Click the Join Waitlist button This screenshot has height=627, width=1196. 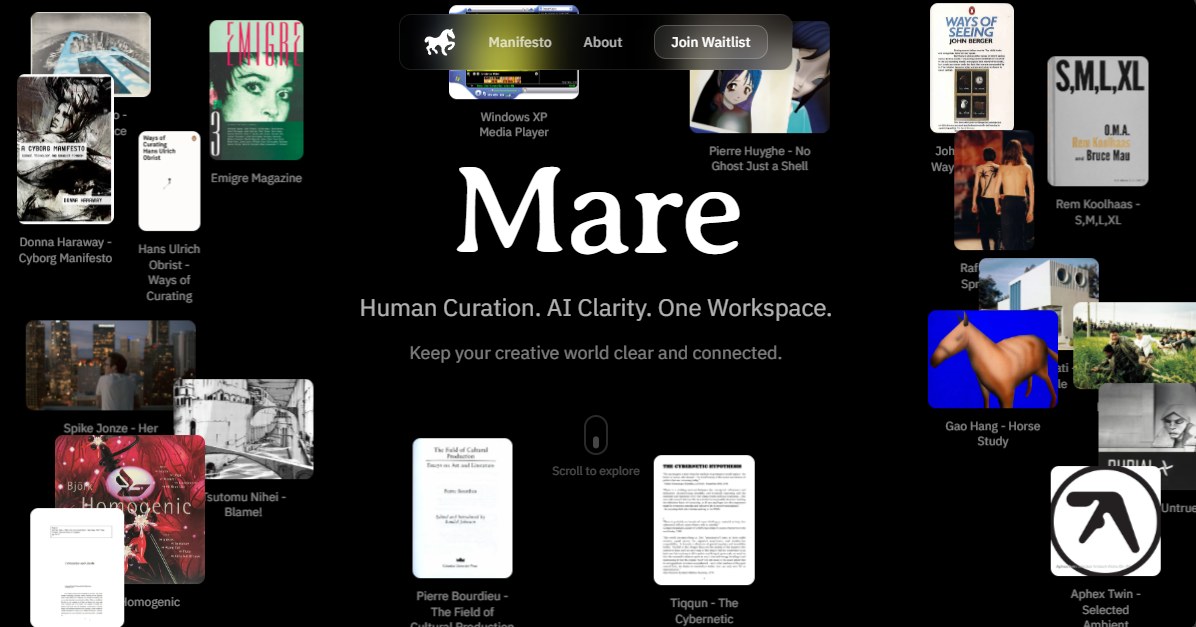pyautogui.click(x=710, y=43)
